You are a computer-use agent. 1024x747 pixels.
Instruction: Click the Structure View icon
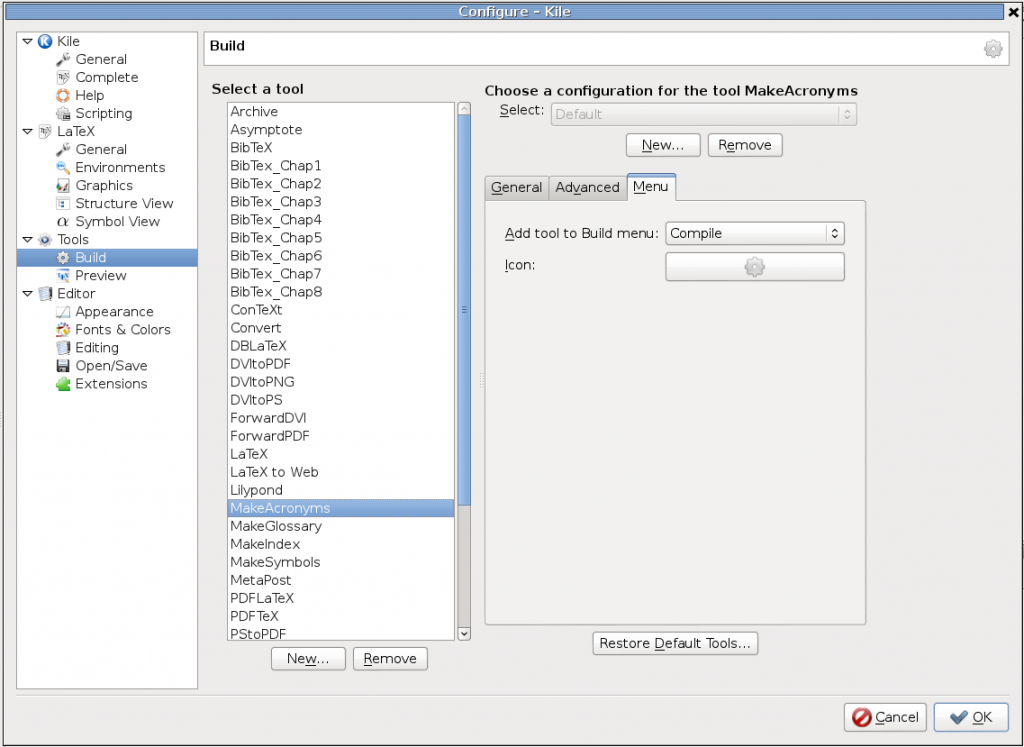pos(63,203)
